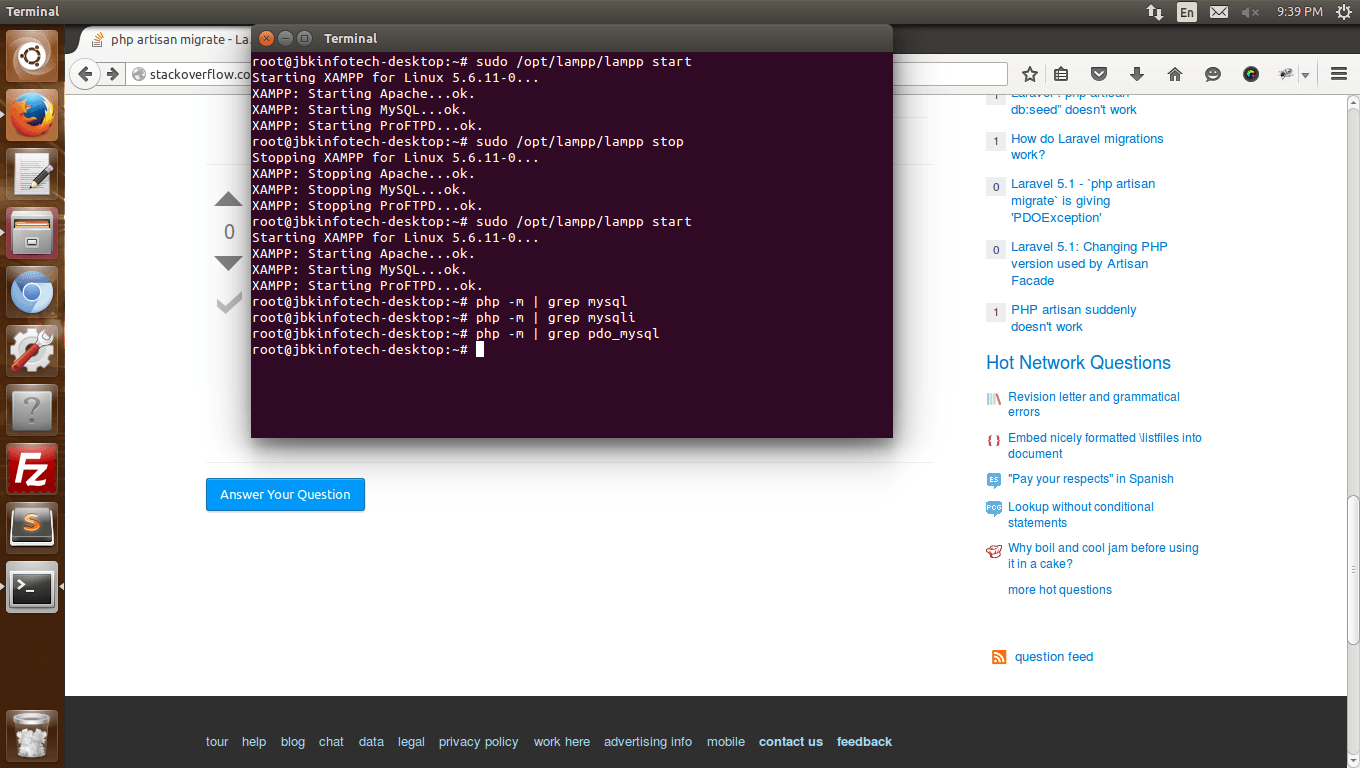
Task: Open 'How do Laravel migrations work?' link
Action: [x=1087, y=147]
